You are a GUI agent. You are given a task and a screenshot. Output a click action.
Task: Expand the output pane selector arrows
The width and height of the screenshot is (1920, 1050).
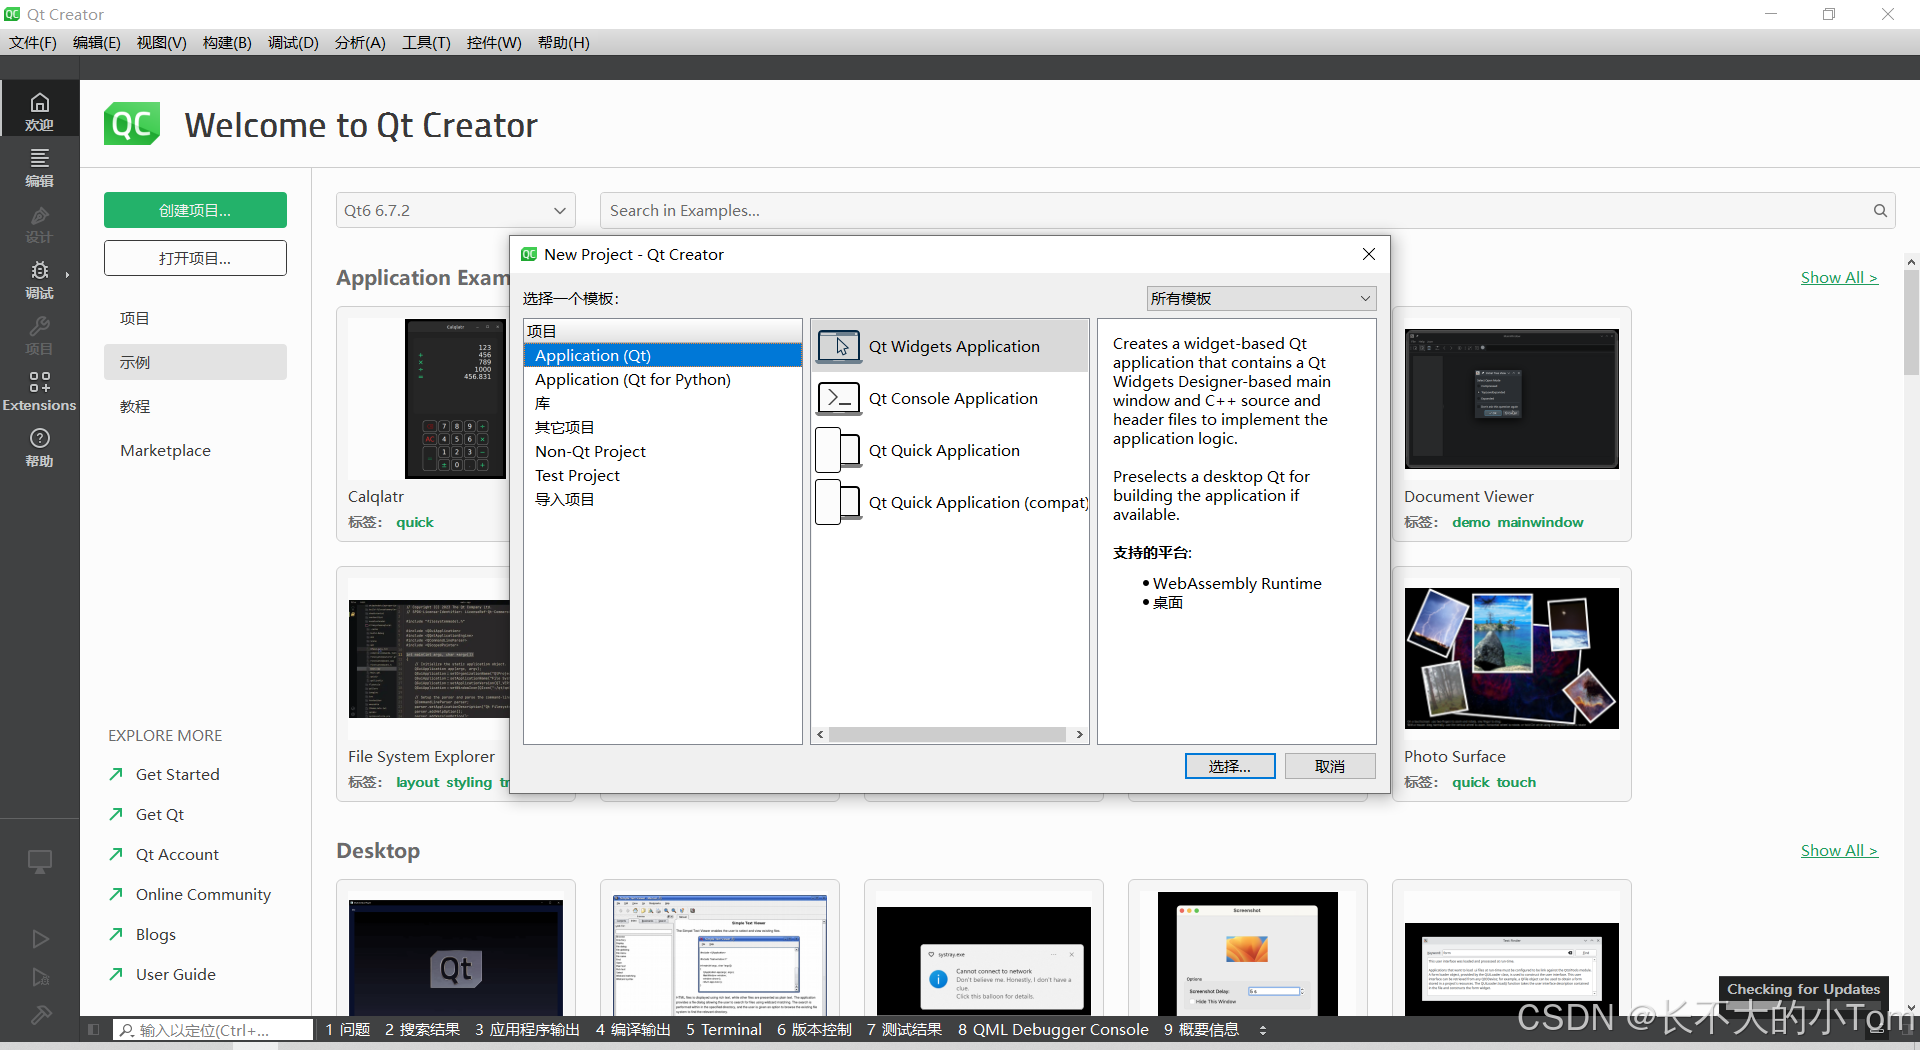coord(1263,1029)
